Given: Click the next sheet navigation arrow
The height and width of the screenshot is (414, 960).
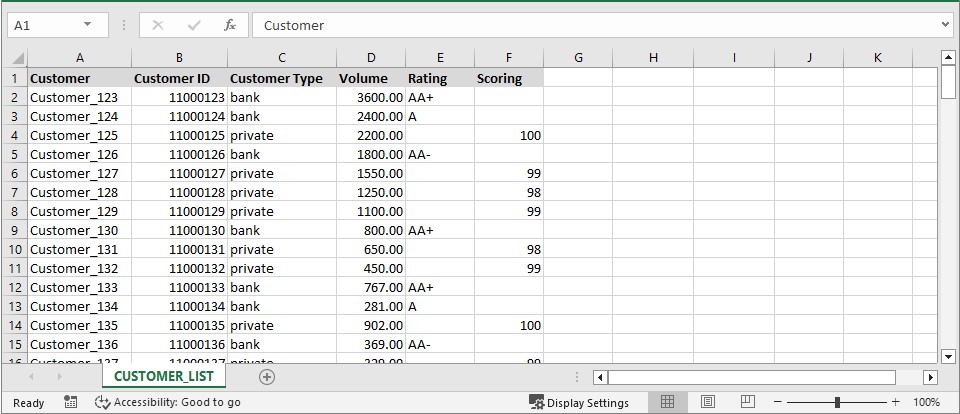Looking at the screenshot, I should coord(59,377).
